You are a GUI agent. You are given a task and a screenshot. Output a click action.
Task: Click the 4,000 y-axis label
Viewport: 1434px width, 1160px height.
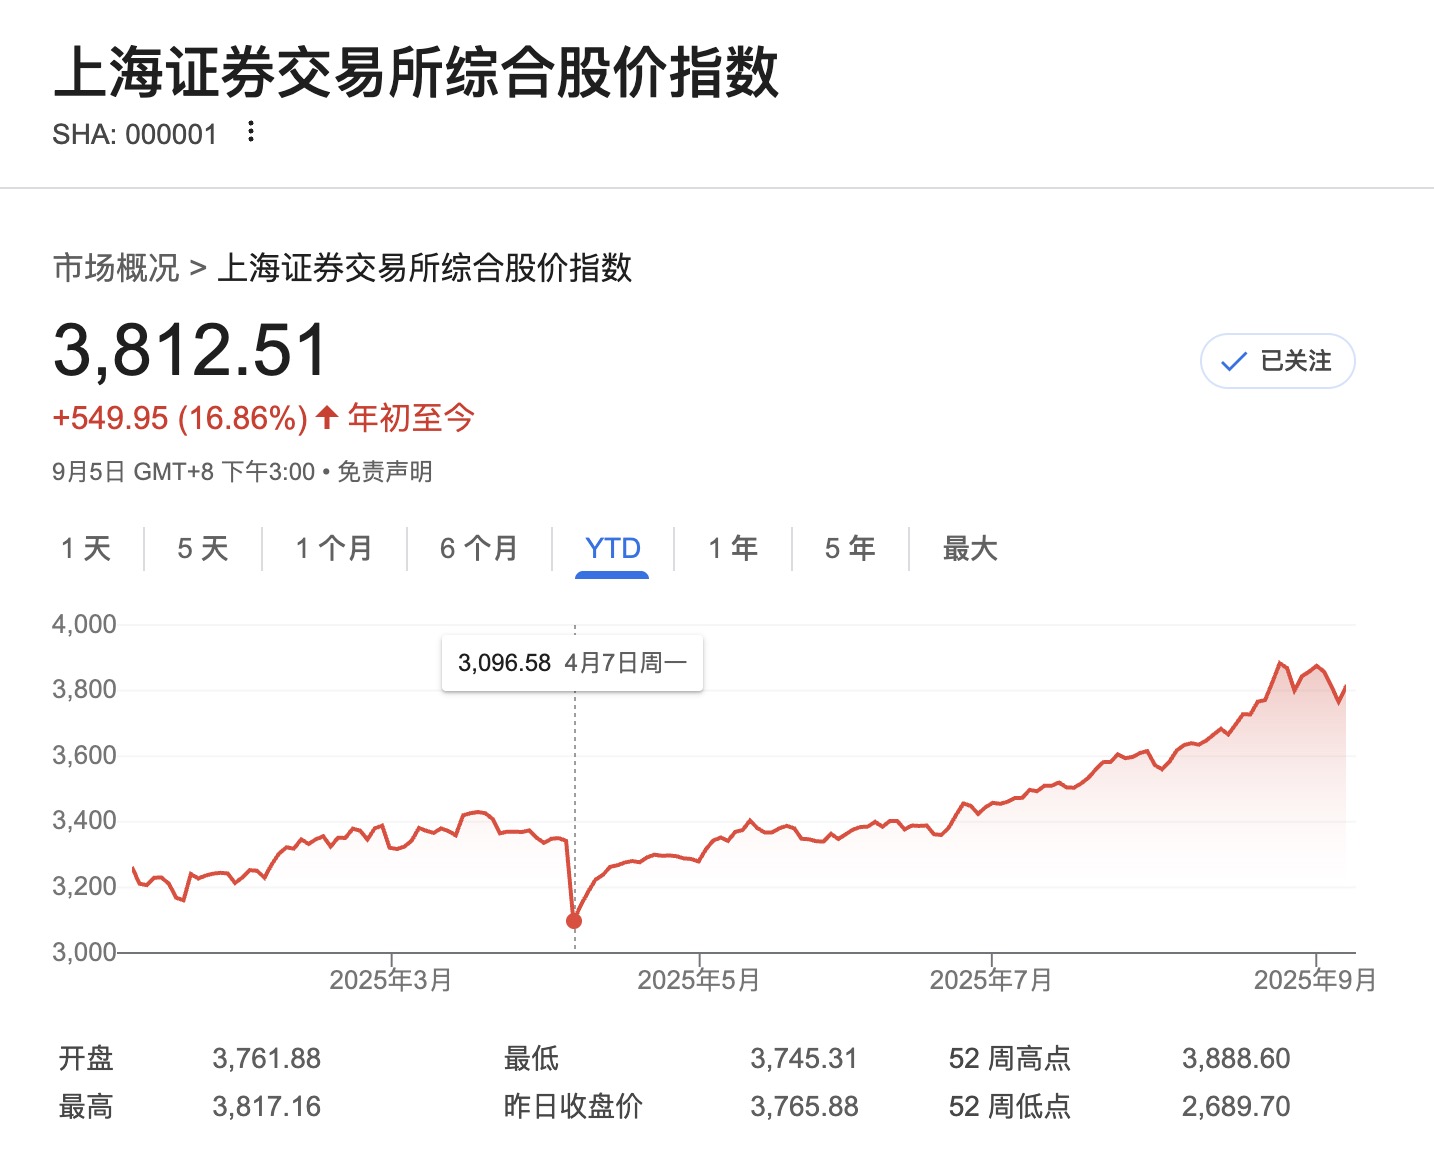[x=85, y=625]
